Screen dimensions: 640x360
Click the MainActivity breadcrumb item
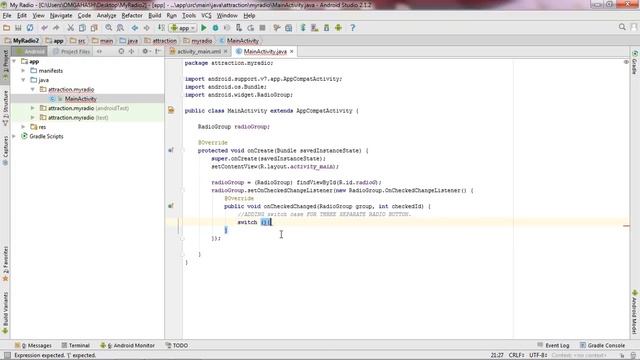(239, 41)
